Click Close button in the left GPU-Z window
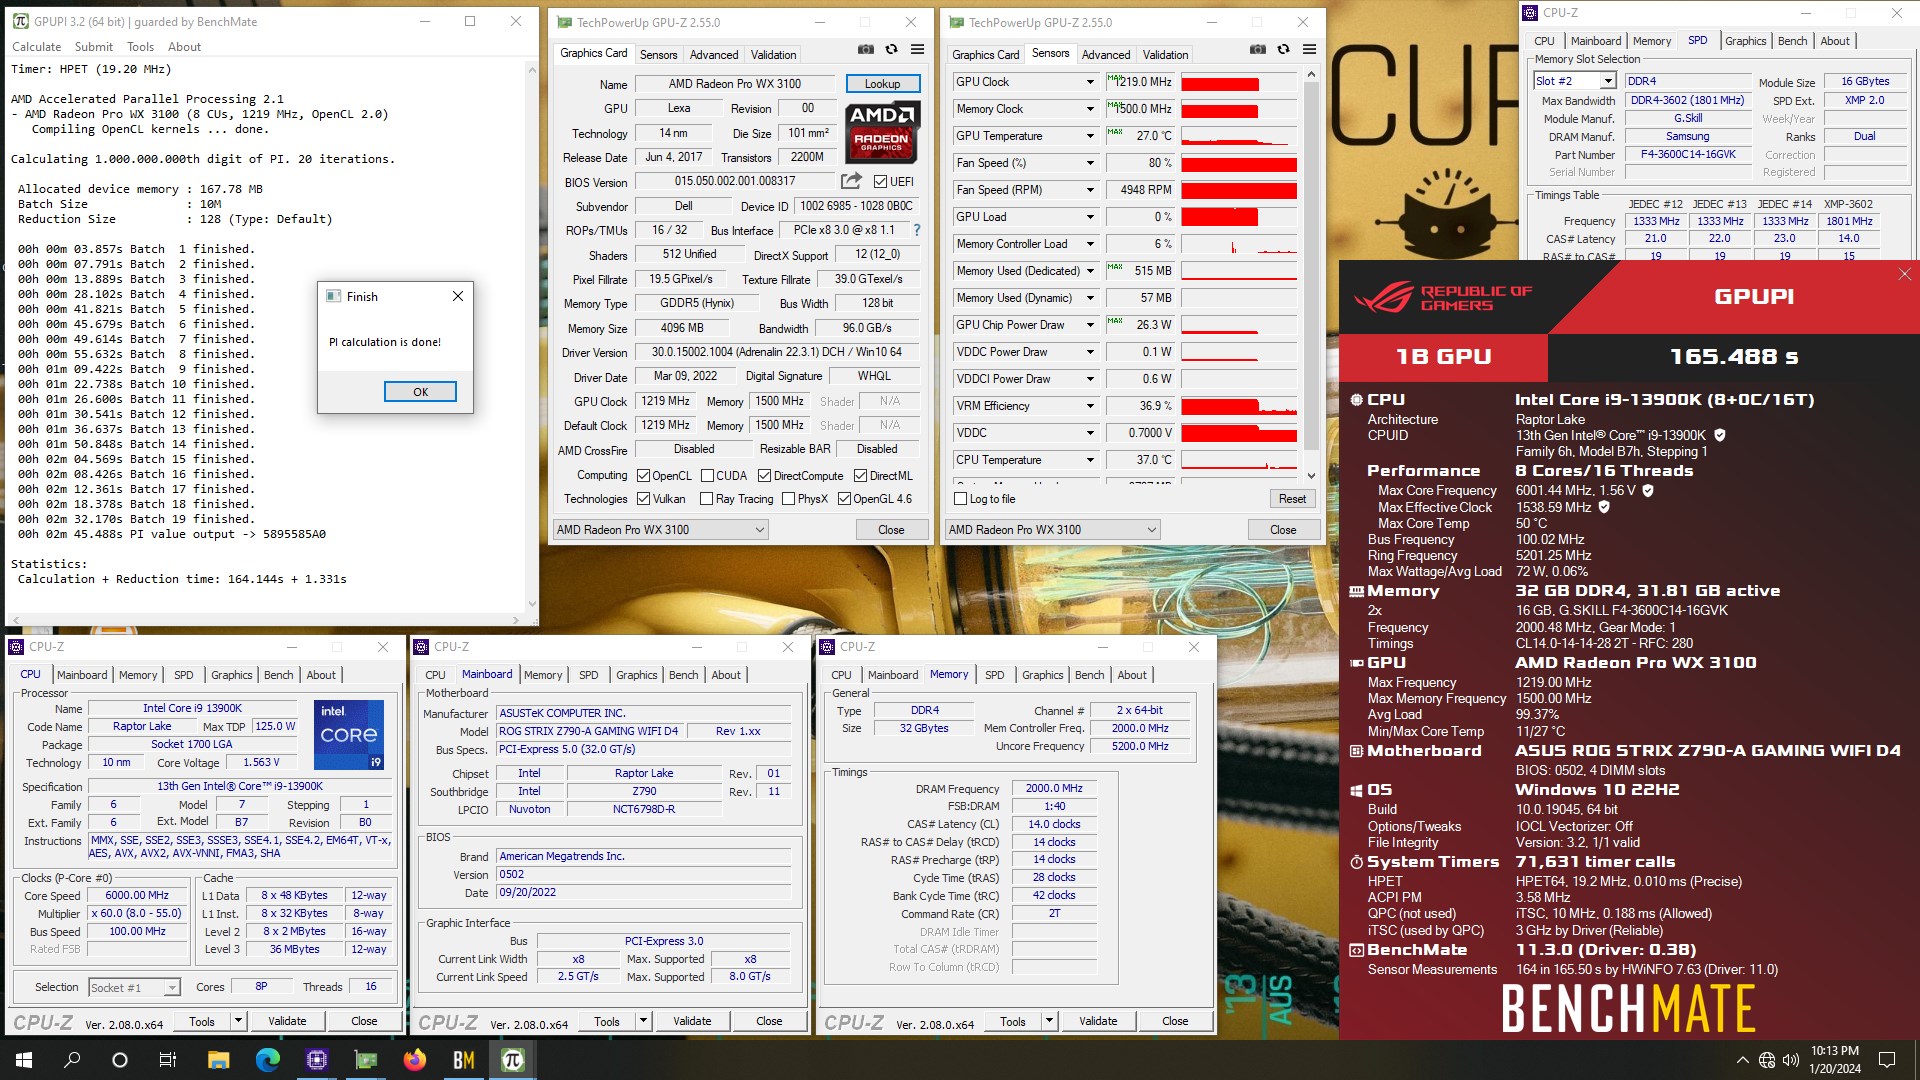 [891, 530]
